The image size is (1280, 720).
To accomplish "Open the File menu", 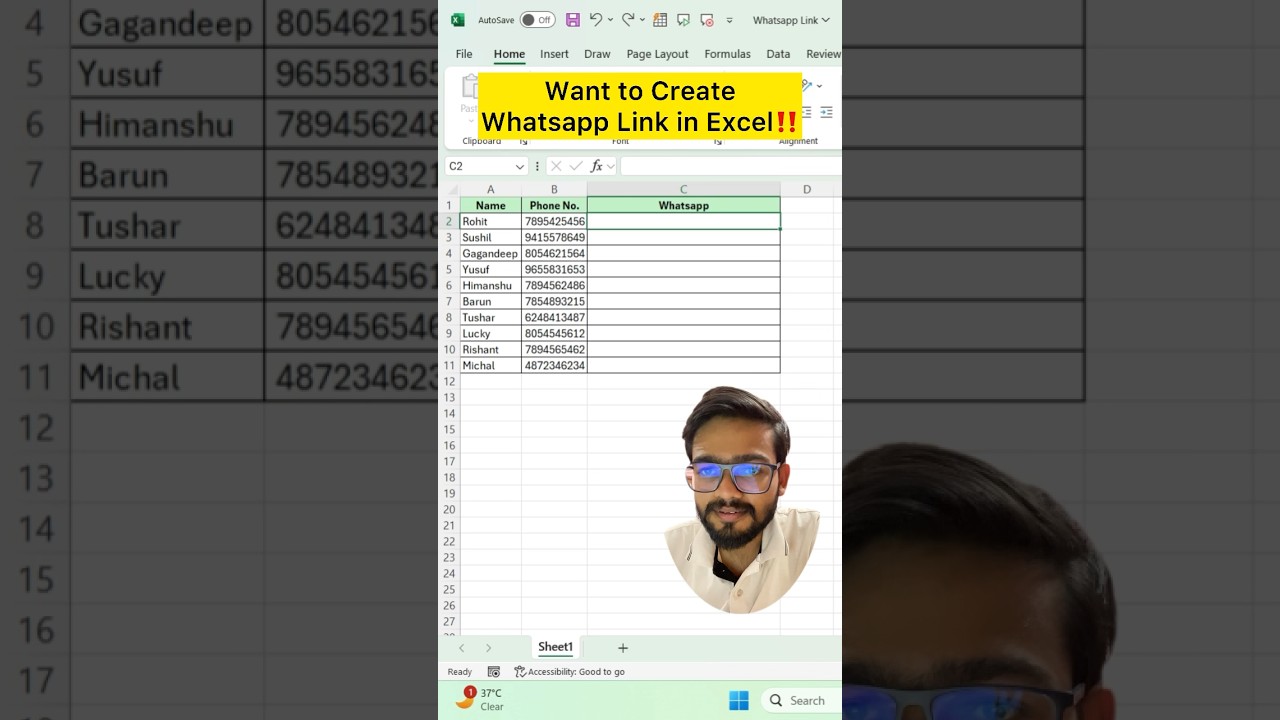I will pos(464,54).
